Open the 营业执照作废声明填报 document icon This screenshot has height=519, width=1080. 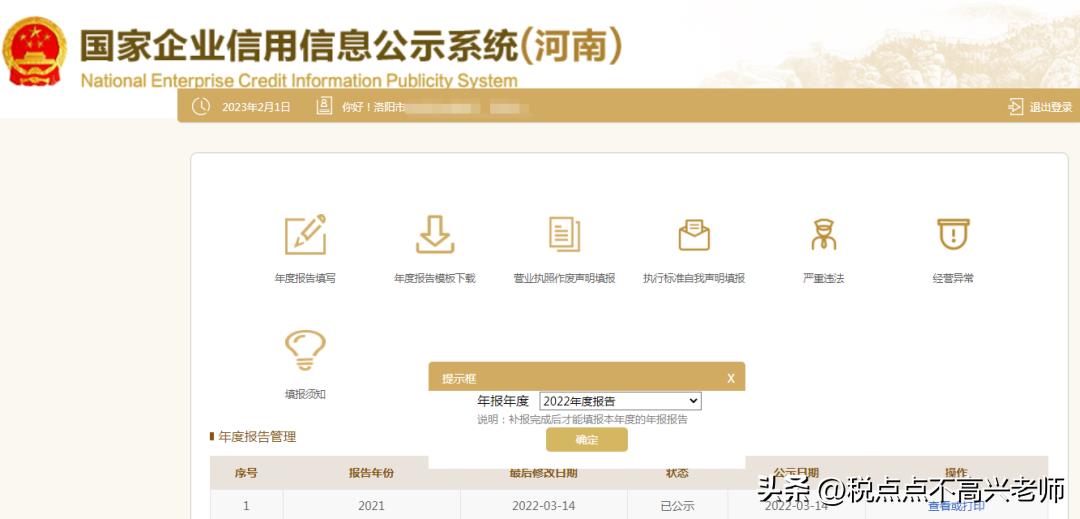coord(564,235)
